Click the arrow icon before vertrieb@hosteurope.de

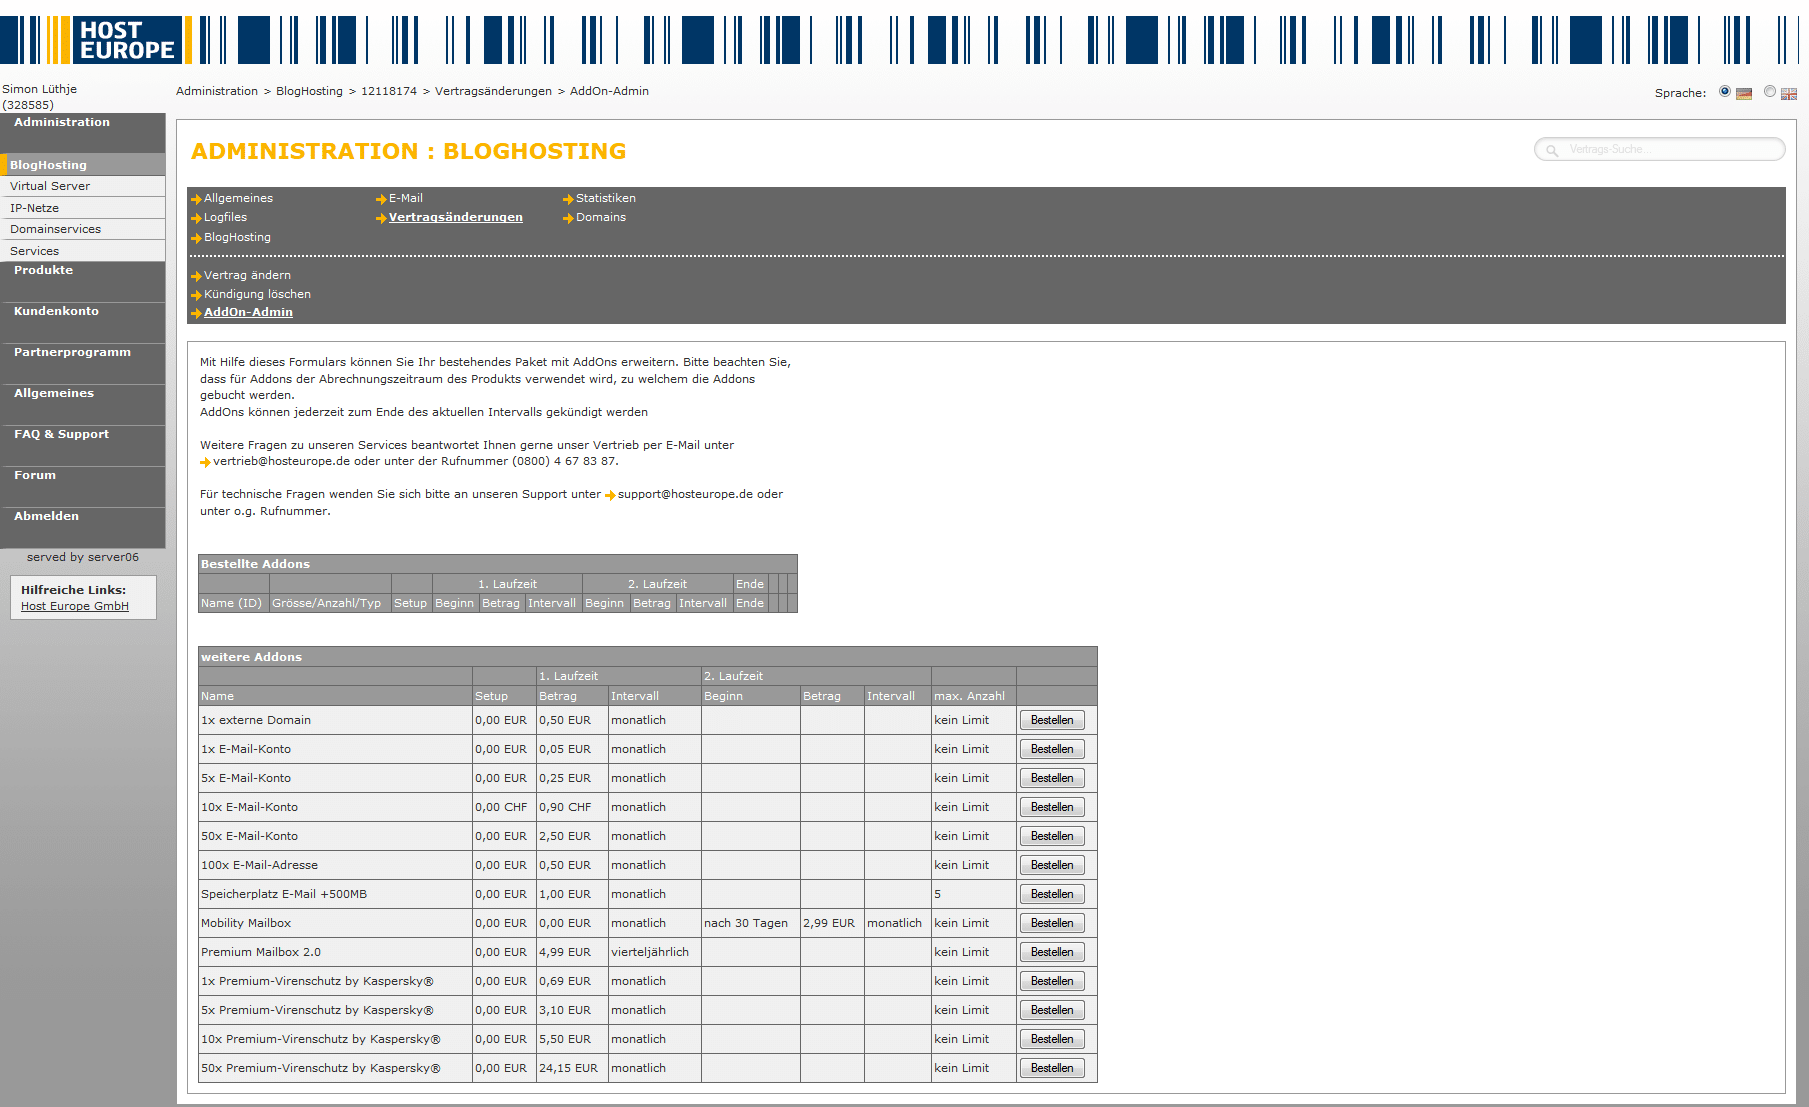pyautogui.click(x=205, y=462)
